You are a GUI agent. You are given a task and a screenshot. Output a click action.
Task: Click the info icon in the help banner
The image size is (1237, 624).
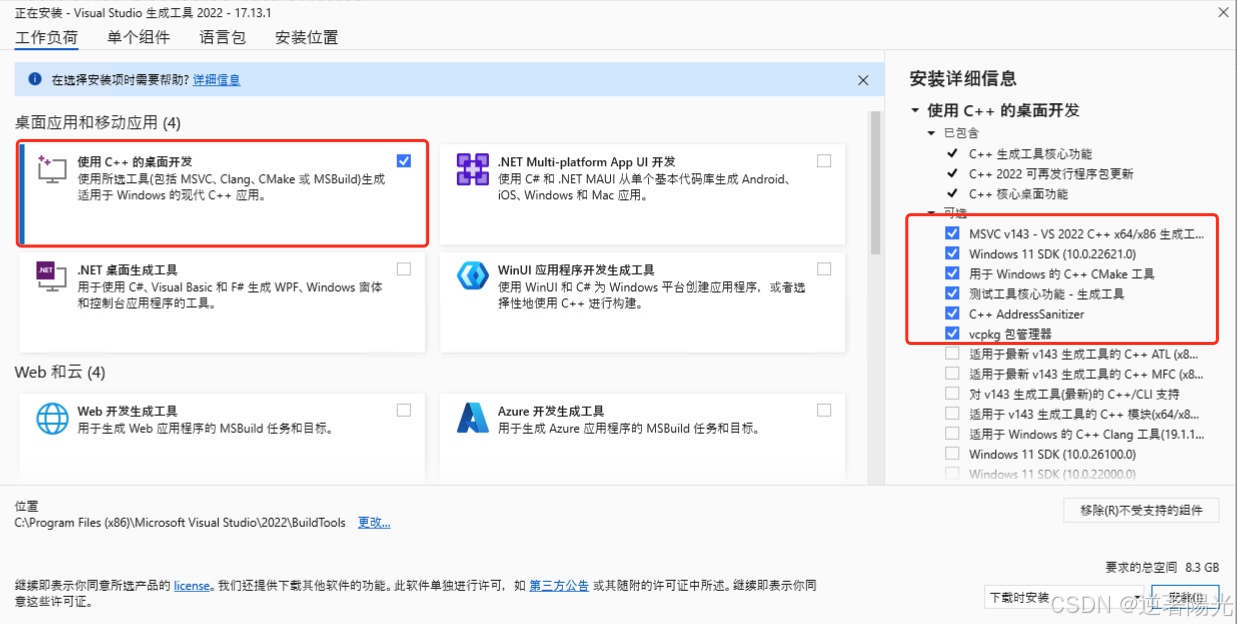35,79
